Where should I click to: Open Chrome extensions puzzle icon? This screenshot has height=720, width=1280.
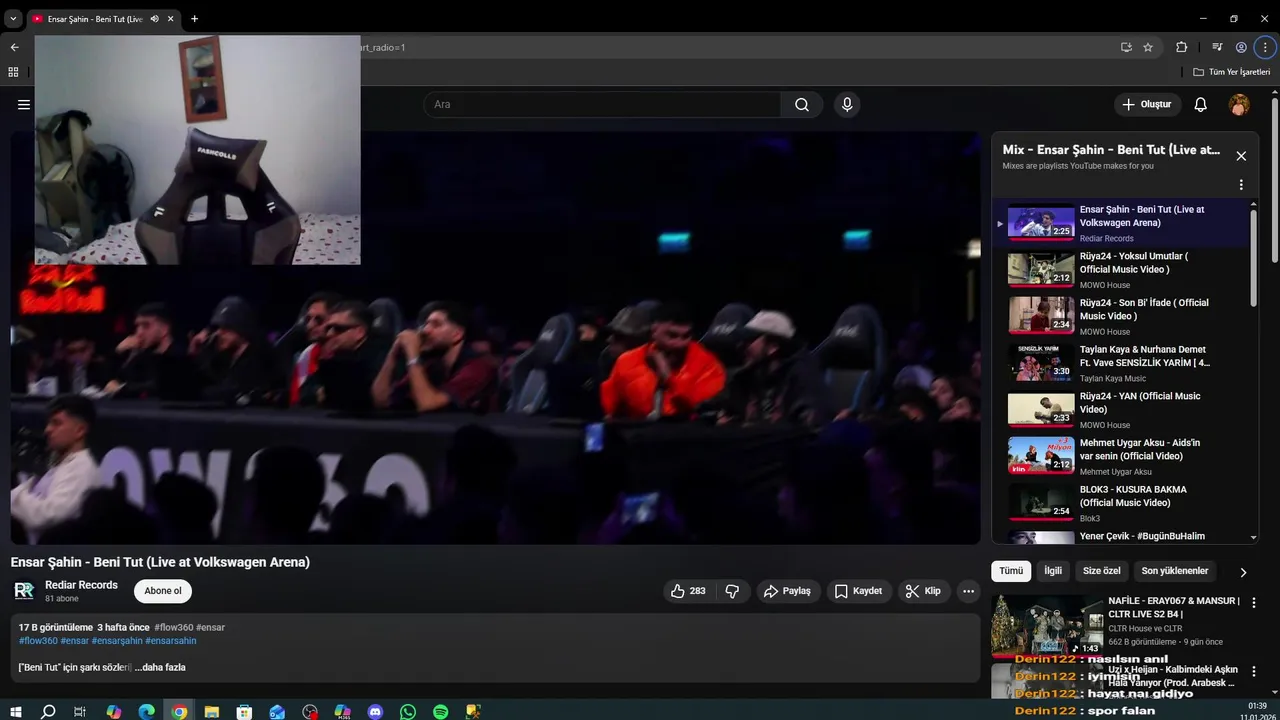tap(1182, 47)
